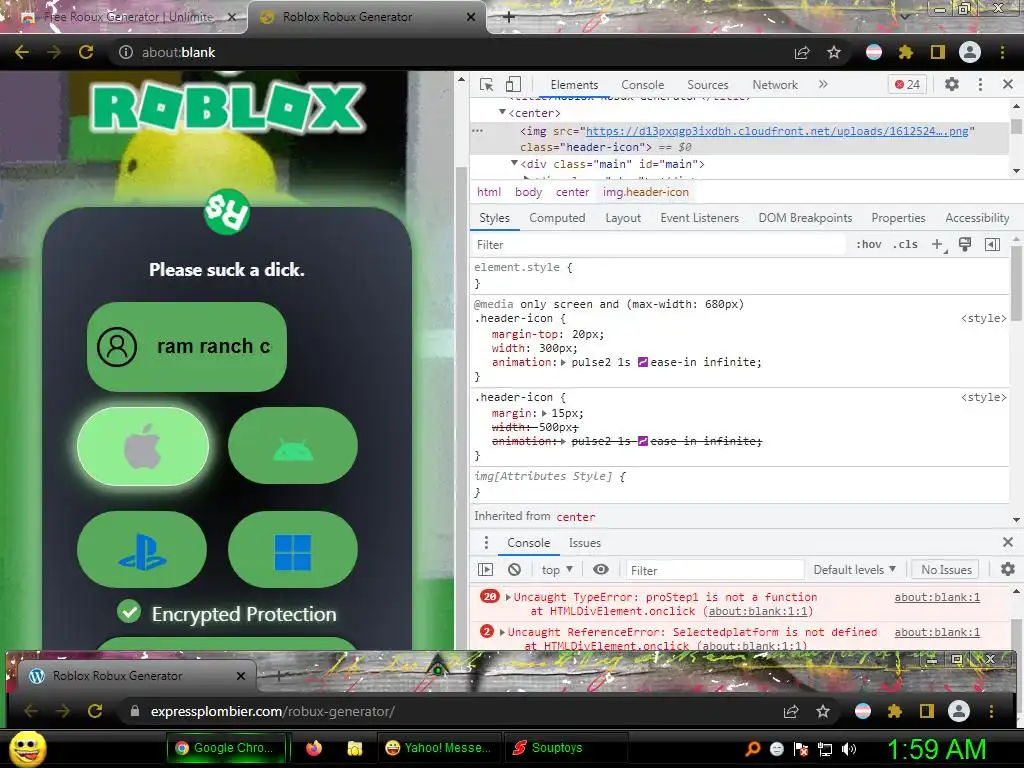Image resolution: width=1024 pixels, height=768 pixels.
Task: Choose the Apple platform button
Action: (143, 446)
